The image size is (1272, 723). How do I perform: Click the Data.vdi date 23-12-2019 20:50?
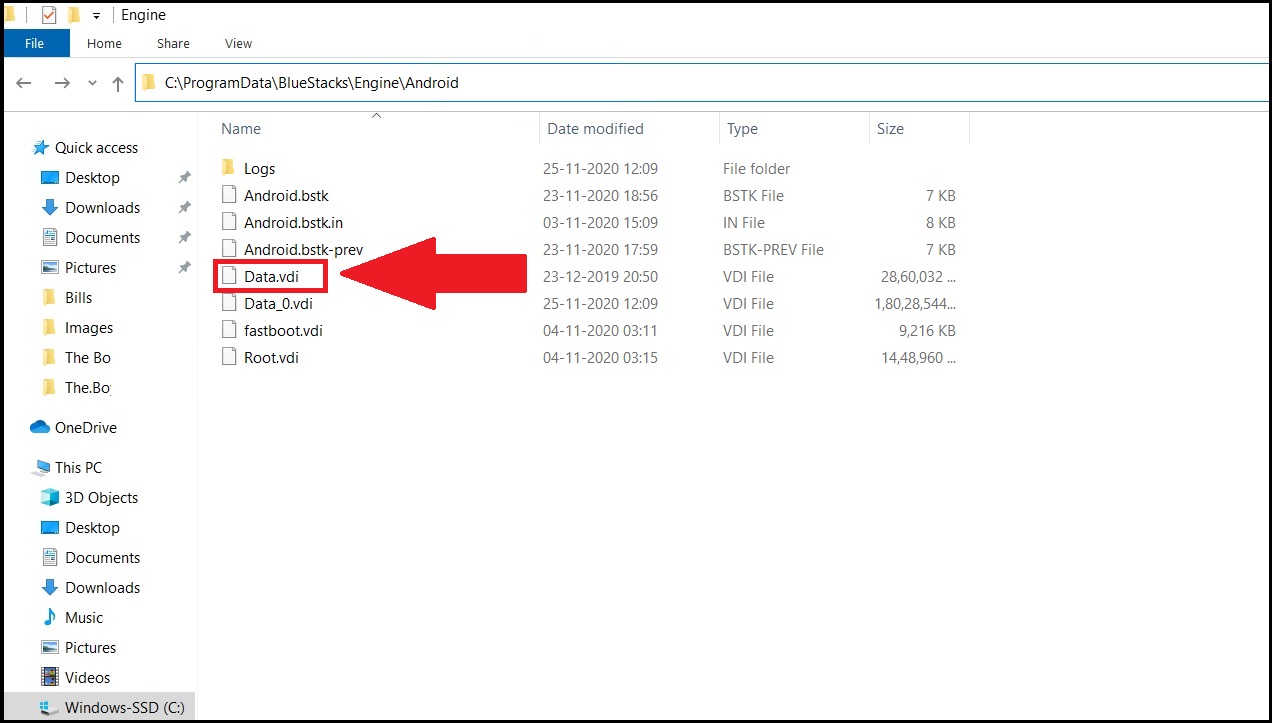pyautogui.click(x=600, y=276)
